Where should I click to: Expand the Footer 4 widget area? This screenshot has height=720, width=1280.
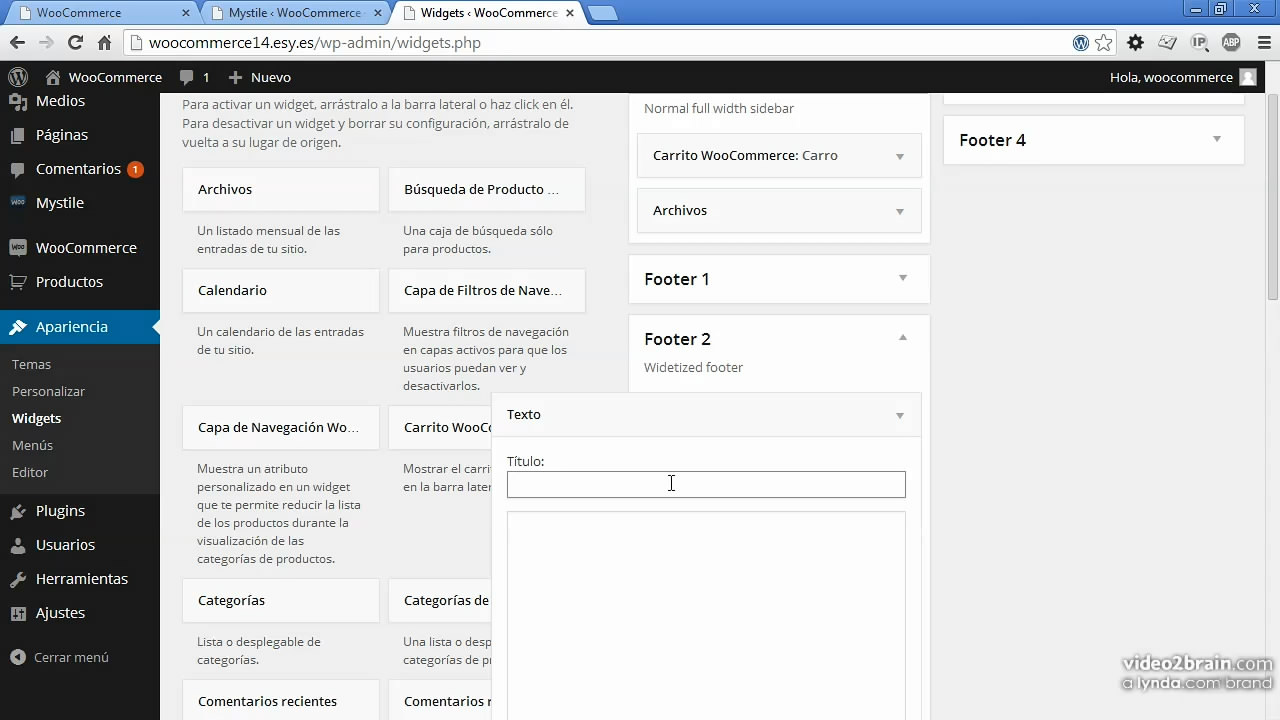[x=1217, y=139]
